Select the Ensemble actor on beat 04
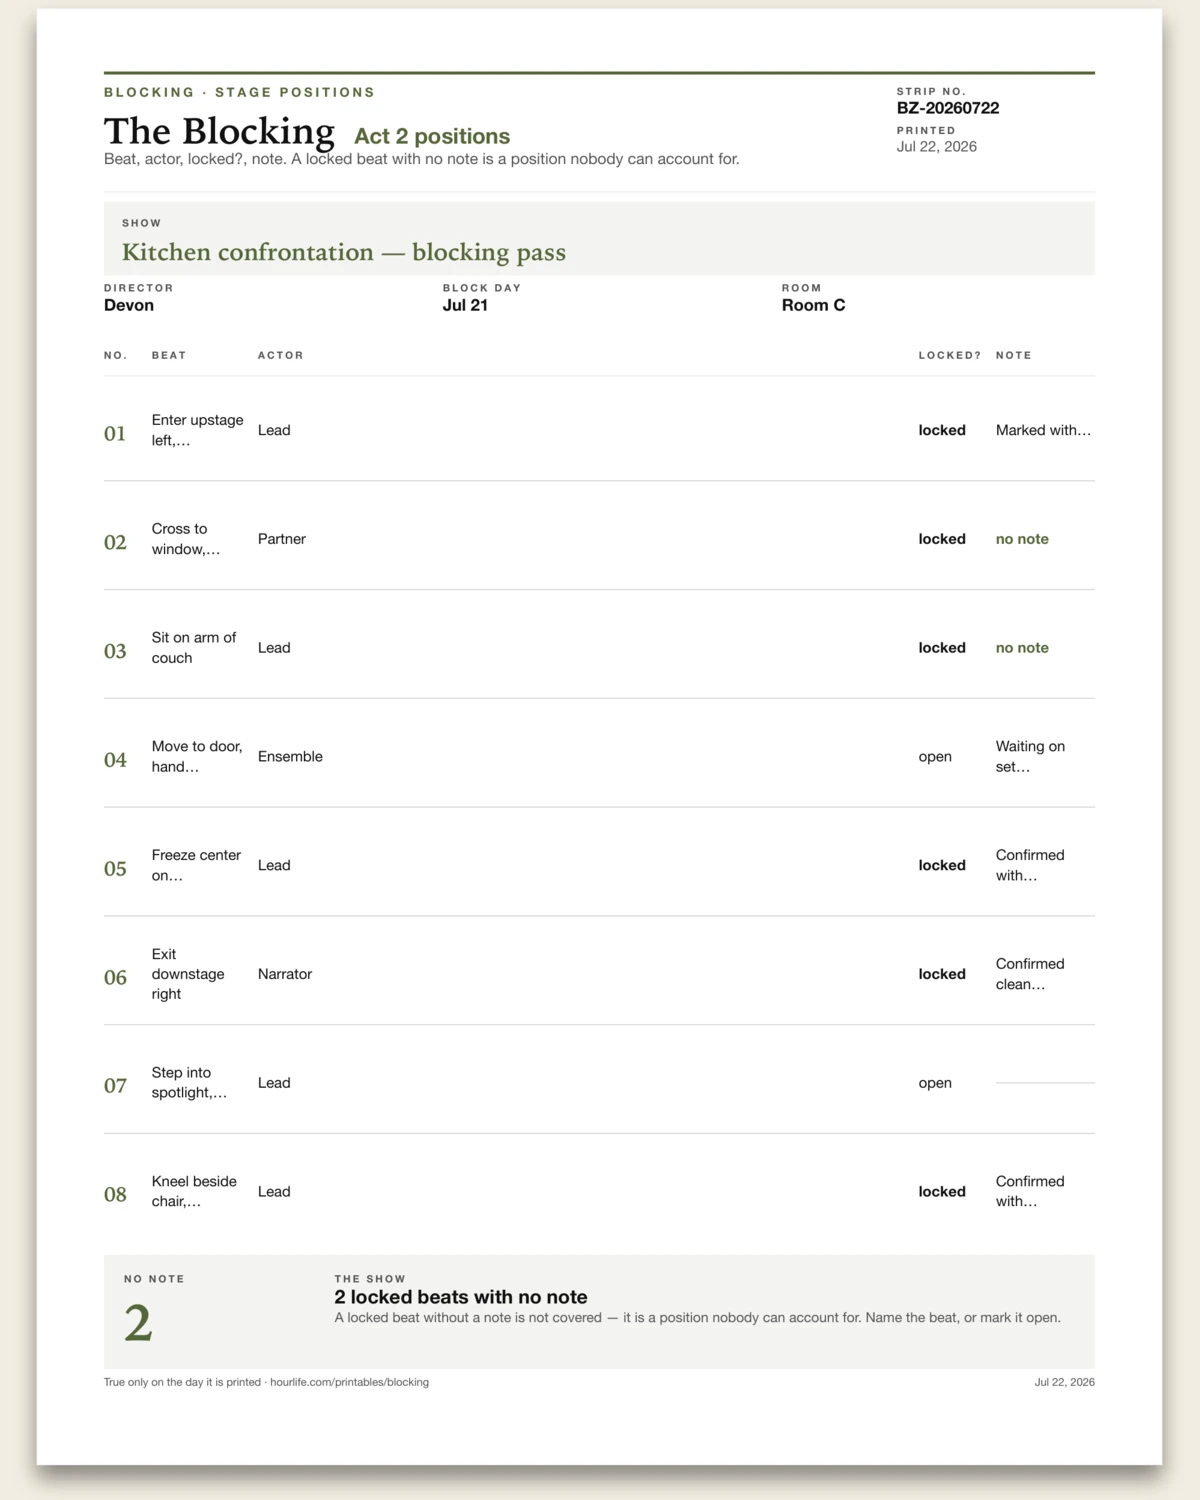The image size is (1200, 1500). pos(290,757)
